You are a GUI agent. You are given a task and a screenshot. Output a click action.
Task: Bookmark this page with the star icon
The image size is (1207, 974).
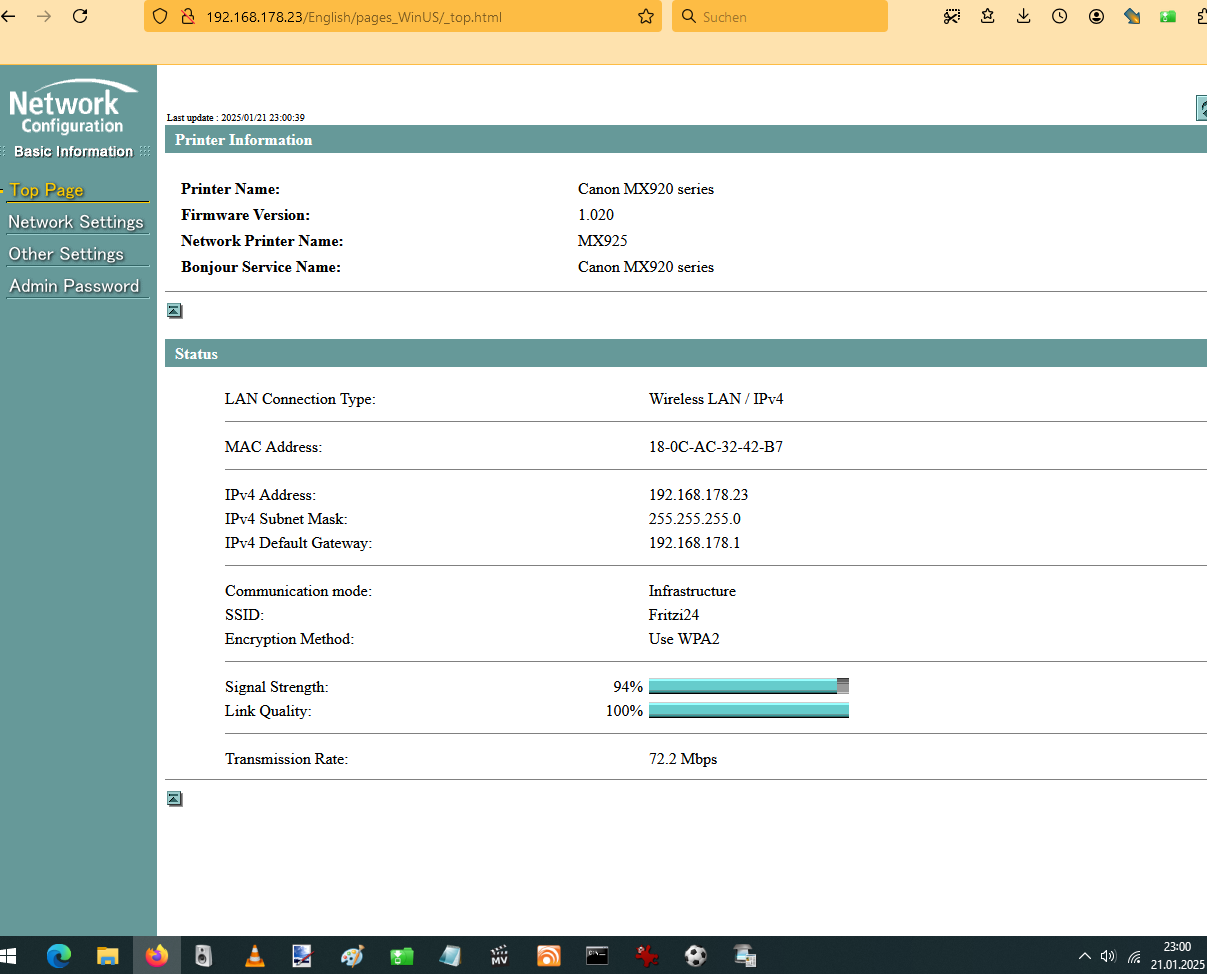(x=646, y=17)
